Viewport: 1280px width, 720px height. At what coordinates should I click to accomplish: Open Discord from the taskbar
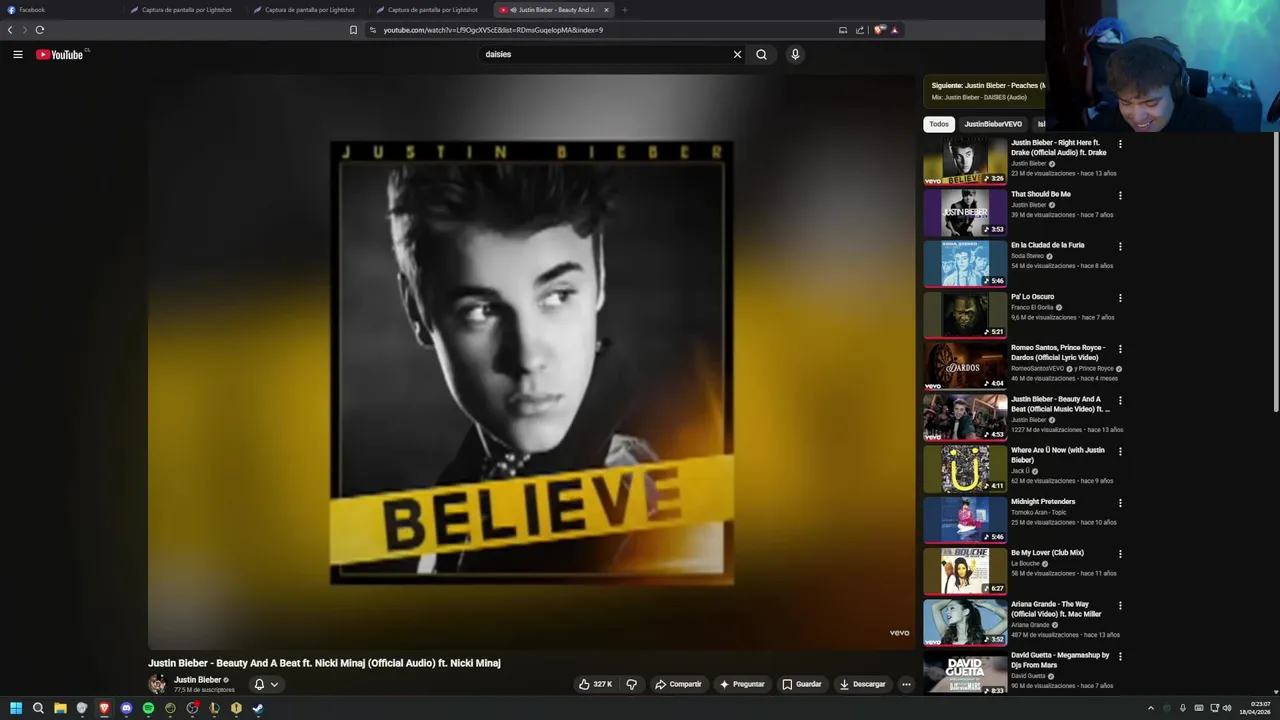click(x=126, y=708)
